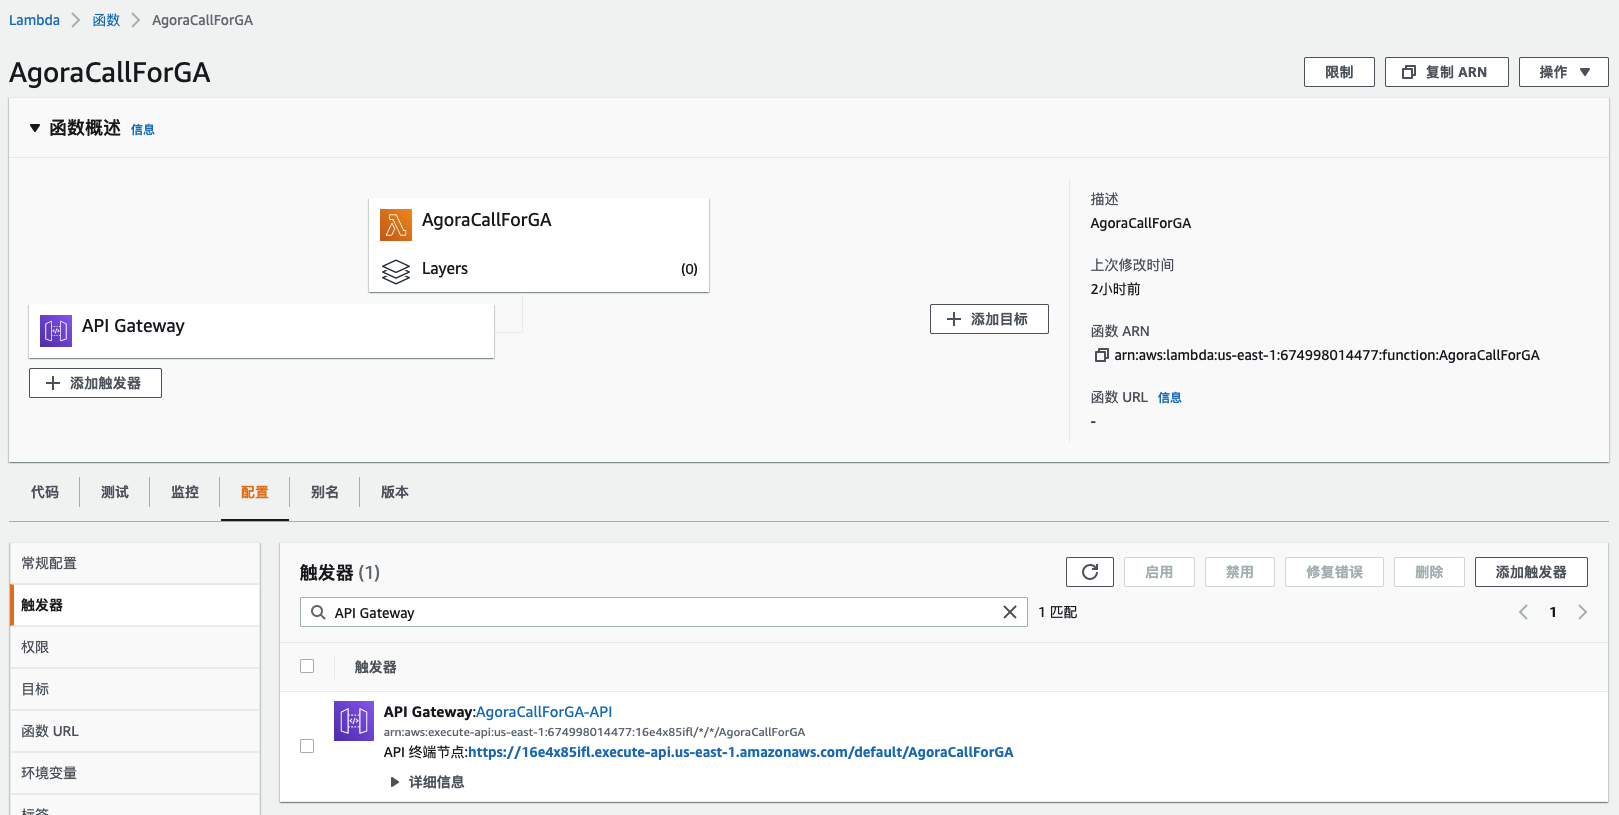This screenshot has width=1619, height=815.
Task: Click the 禁用 button
Action: tap(1240, 572)
